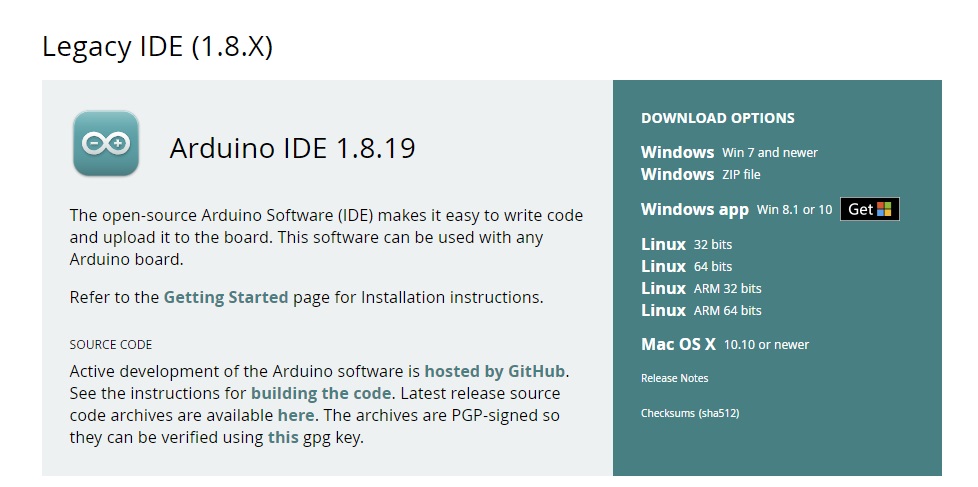Open the Checksums (sha512) link

click(x=690, y=413)
